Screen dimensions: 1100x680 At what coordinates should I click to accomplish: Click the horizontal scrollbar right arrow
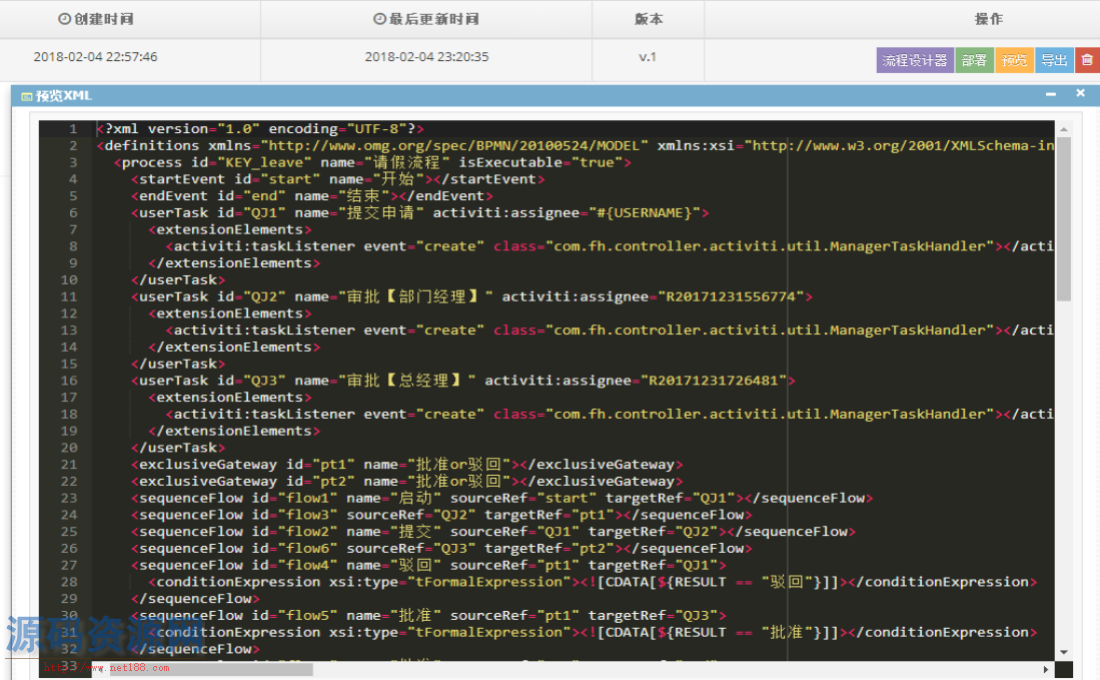[x=1047, y=669]
